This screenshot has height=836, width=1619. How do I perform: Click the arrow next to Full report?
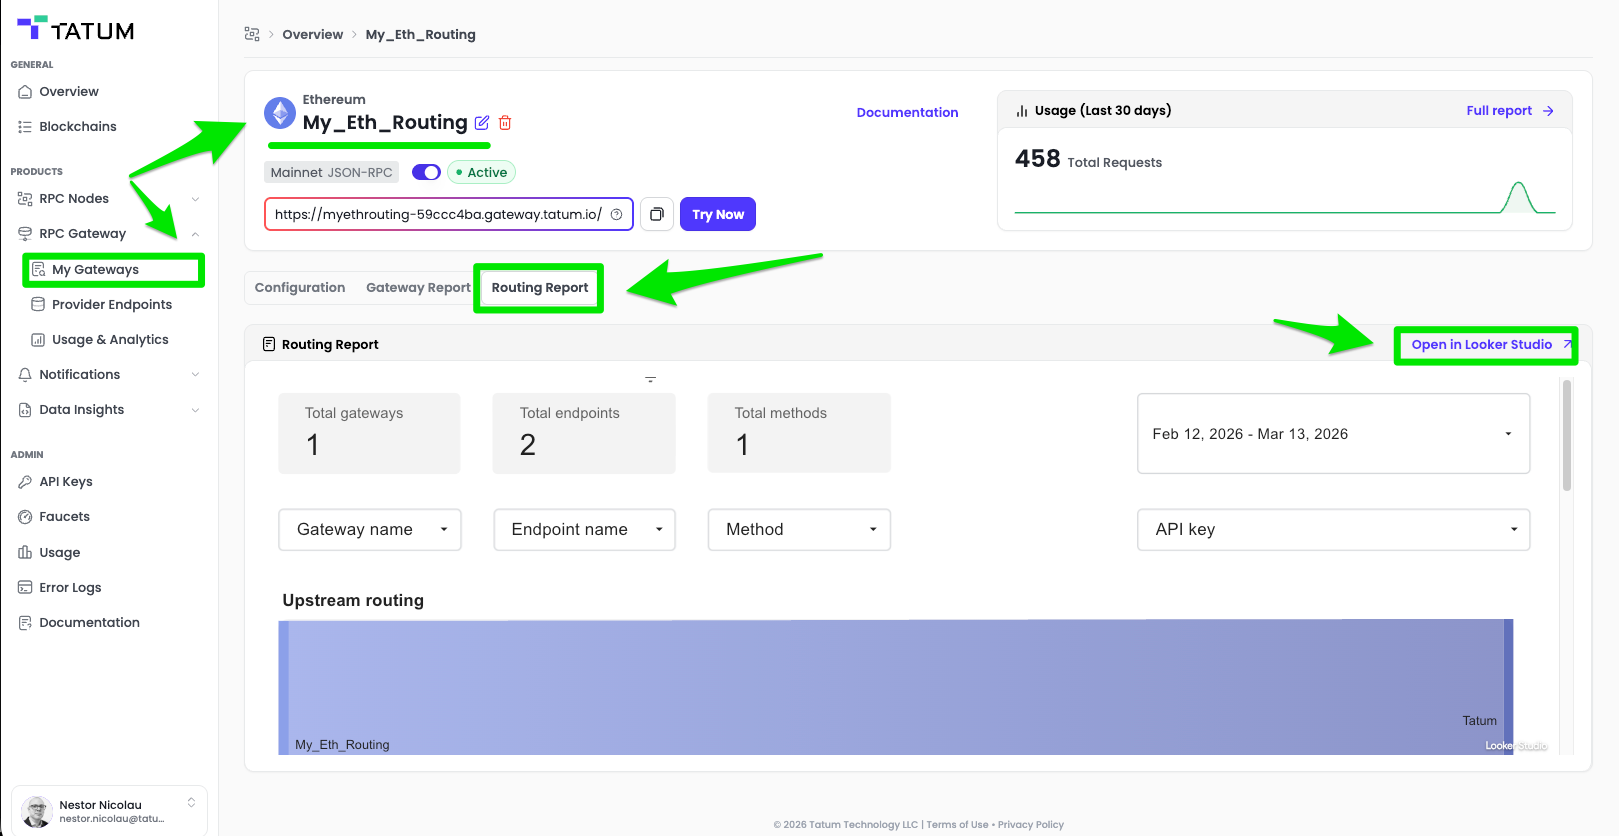click(x=1548, y=111)
